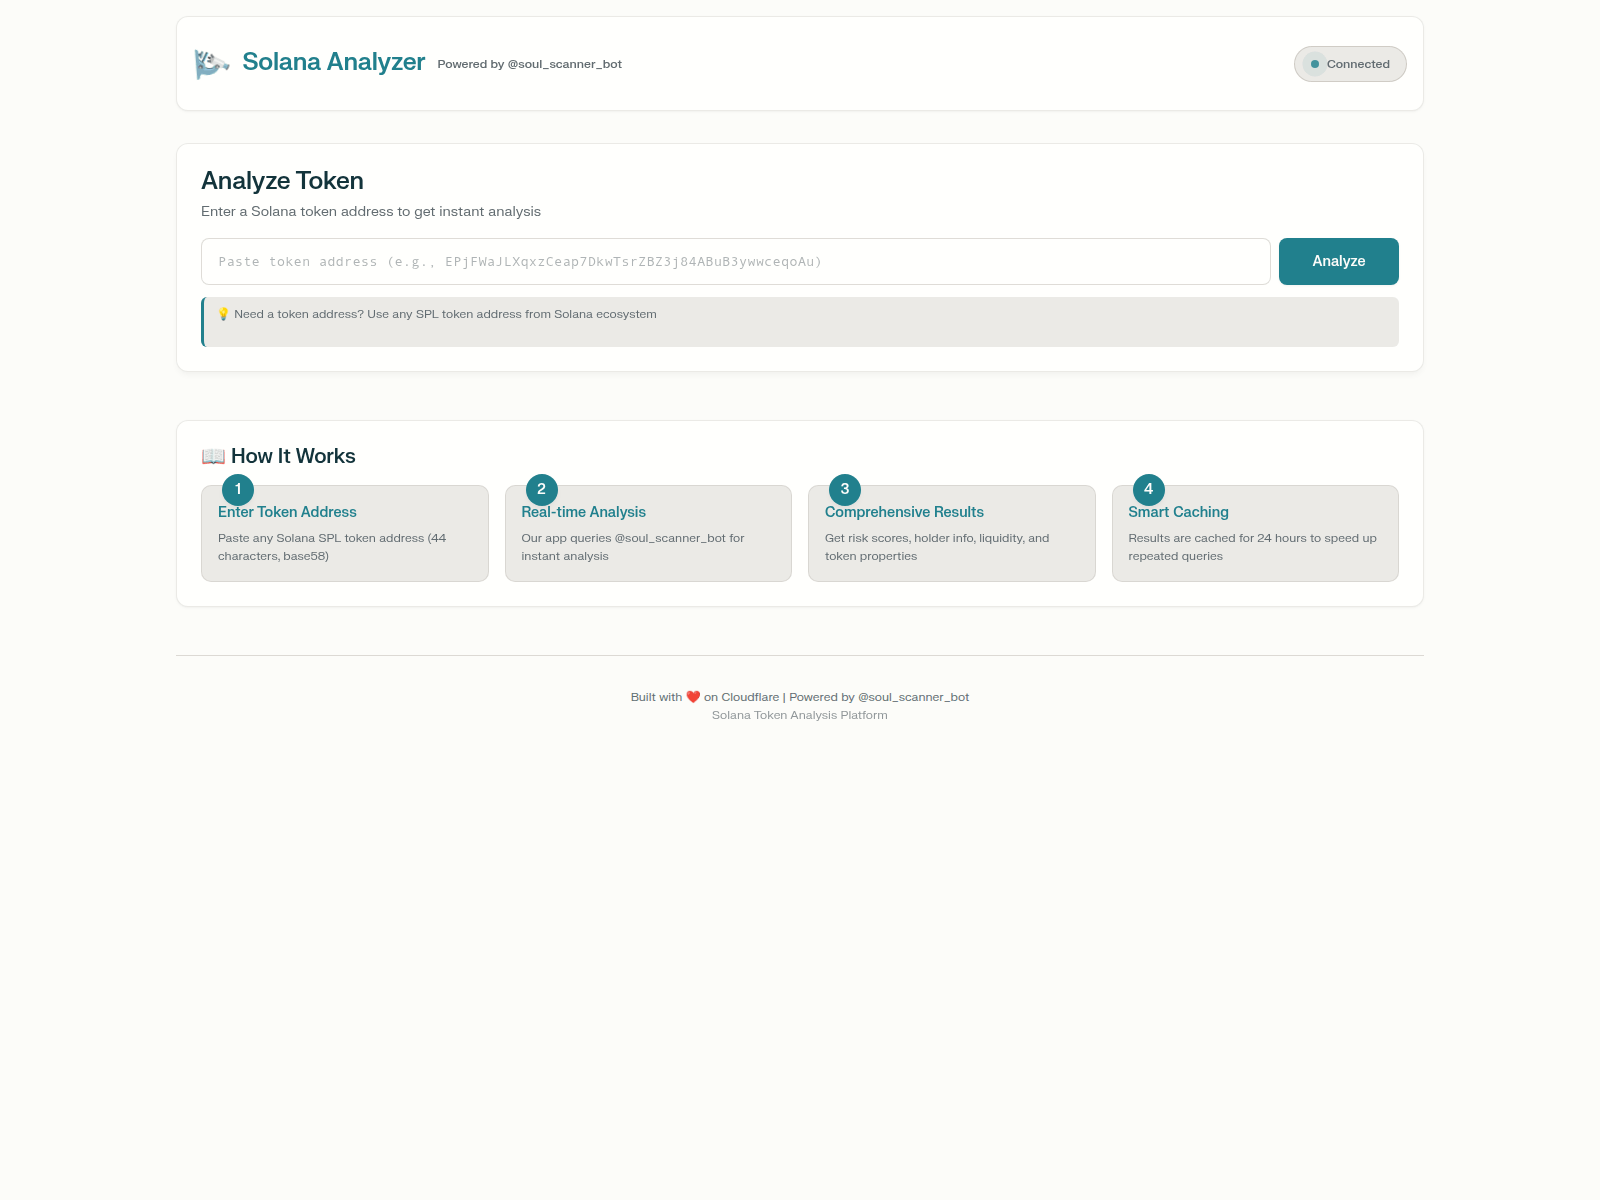Viewport: 1600px width, 1200px height.
Task: Select the Real-time Analysis card title
Action: 584,512
